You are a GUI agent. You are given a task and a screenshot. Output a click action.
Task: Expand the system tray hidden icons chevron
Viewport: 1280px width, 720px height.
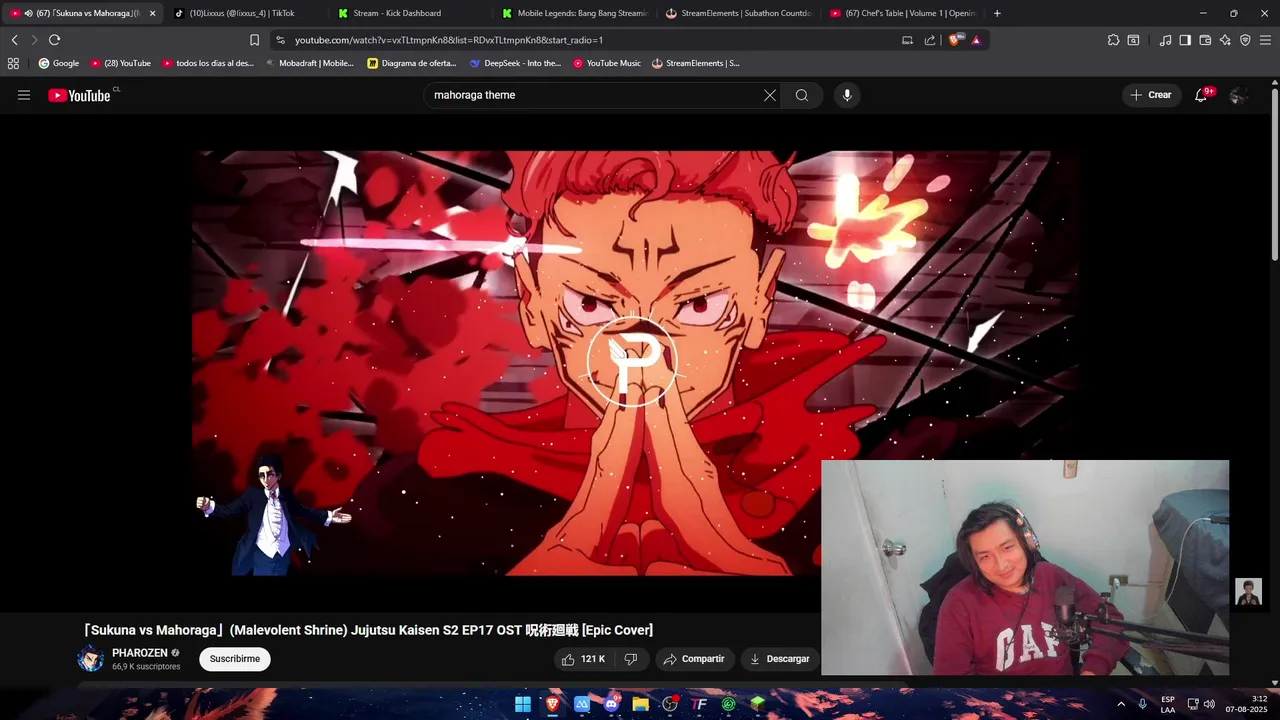[x=1121, y=704]
